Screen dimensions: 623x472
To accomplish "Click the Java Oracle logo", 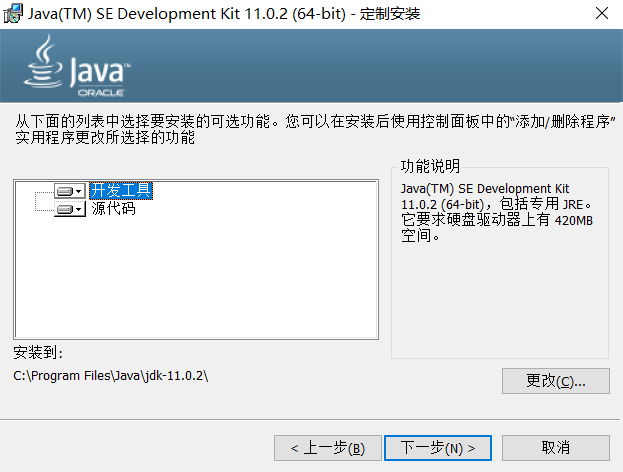I will click(x=77, y=66).
